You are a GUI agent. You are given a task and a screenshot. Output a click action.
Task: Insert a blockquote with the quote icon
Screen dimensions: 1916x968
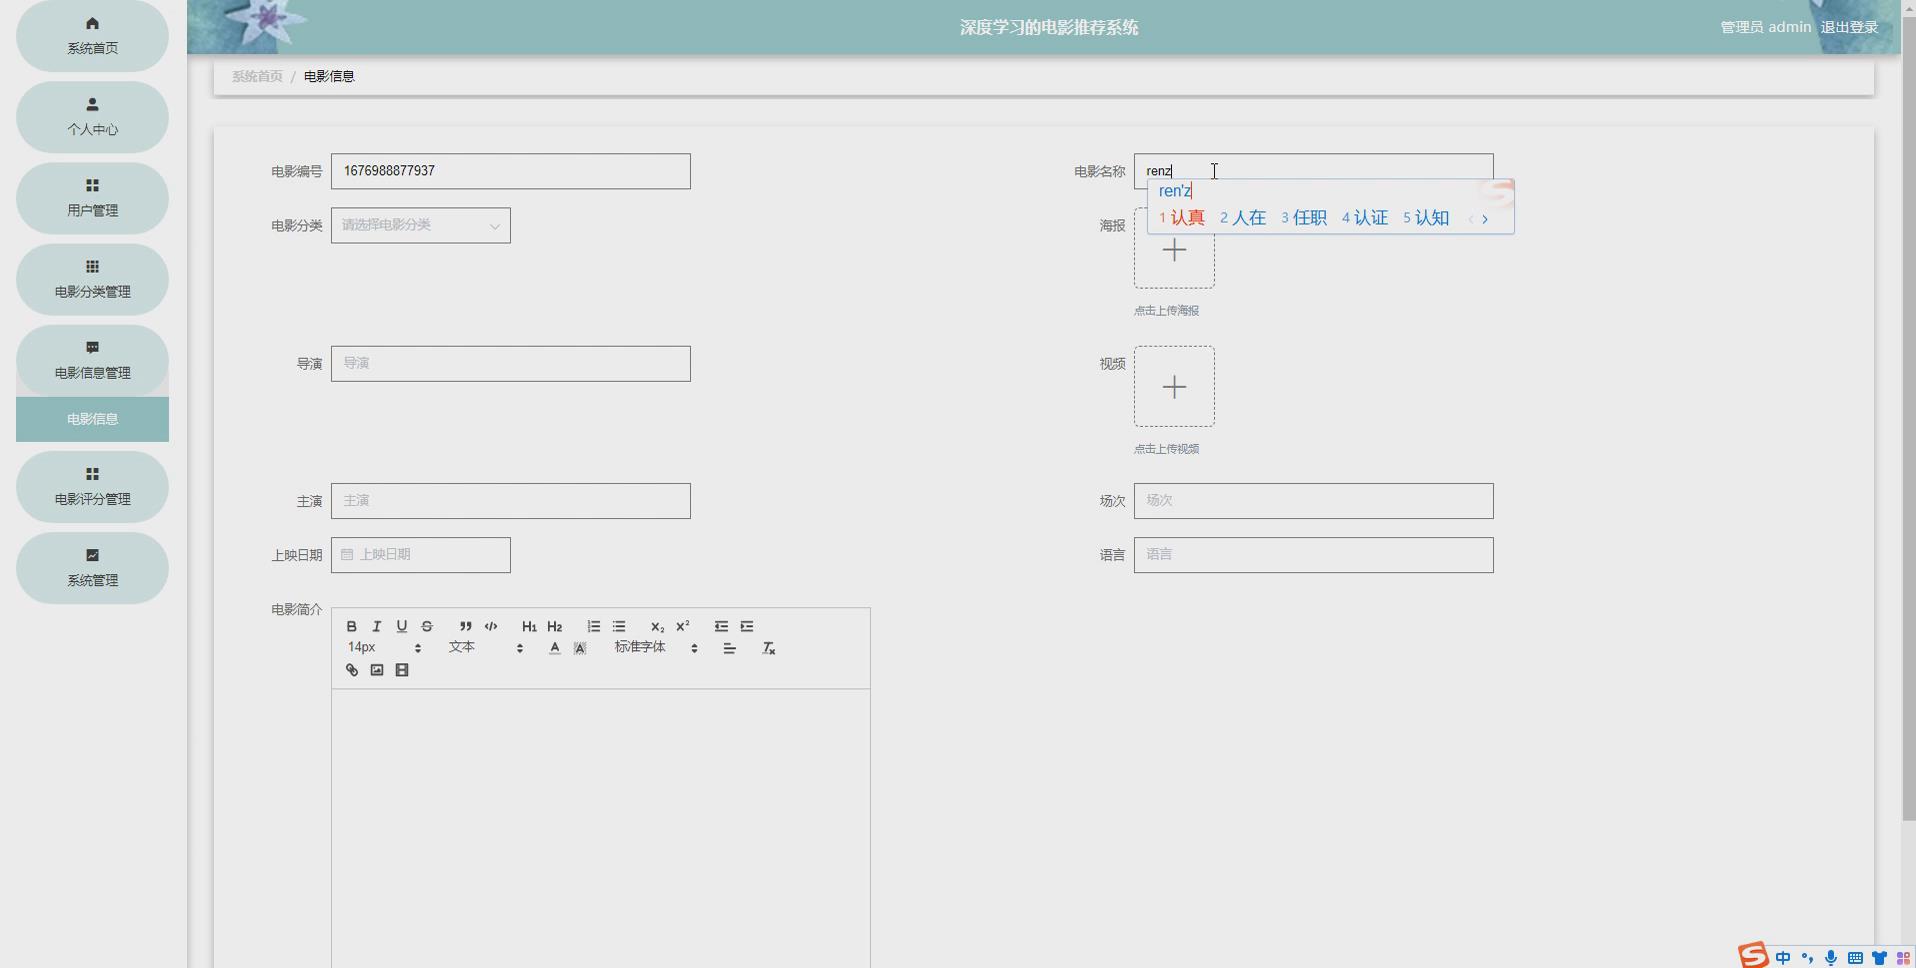(x=465, y=626)
